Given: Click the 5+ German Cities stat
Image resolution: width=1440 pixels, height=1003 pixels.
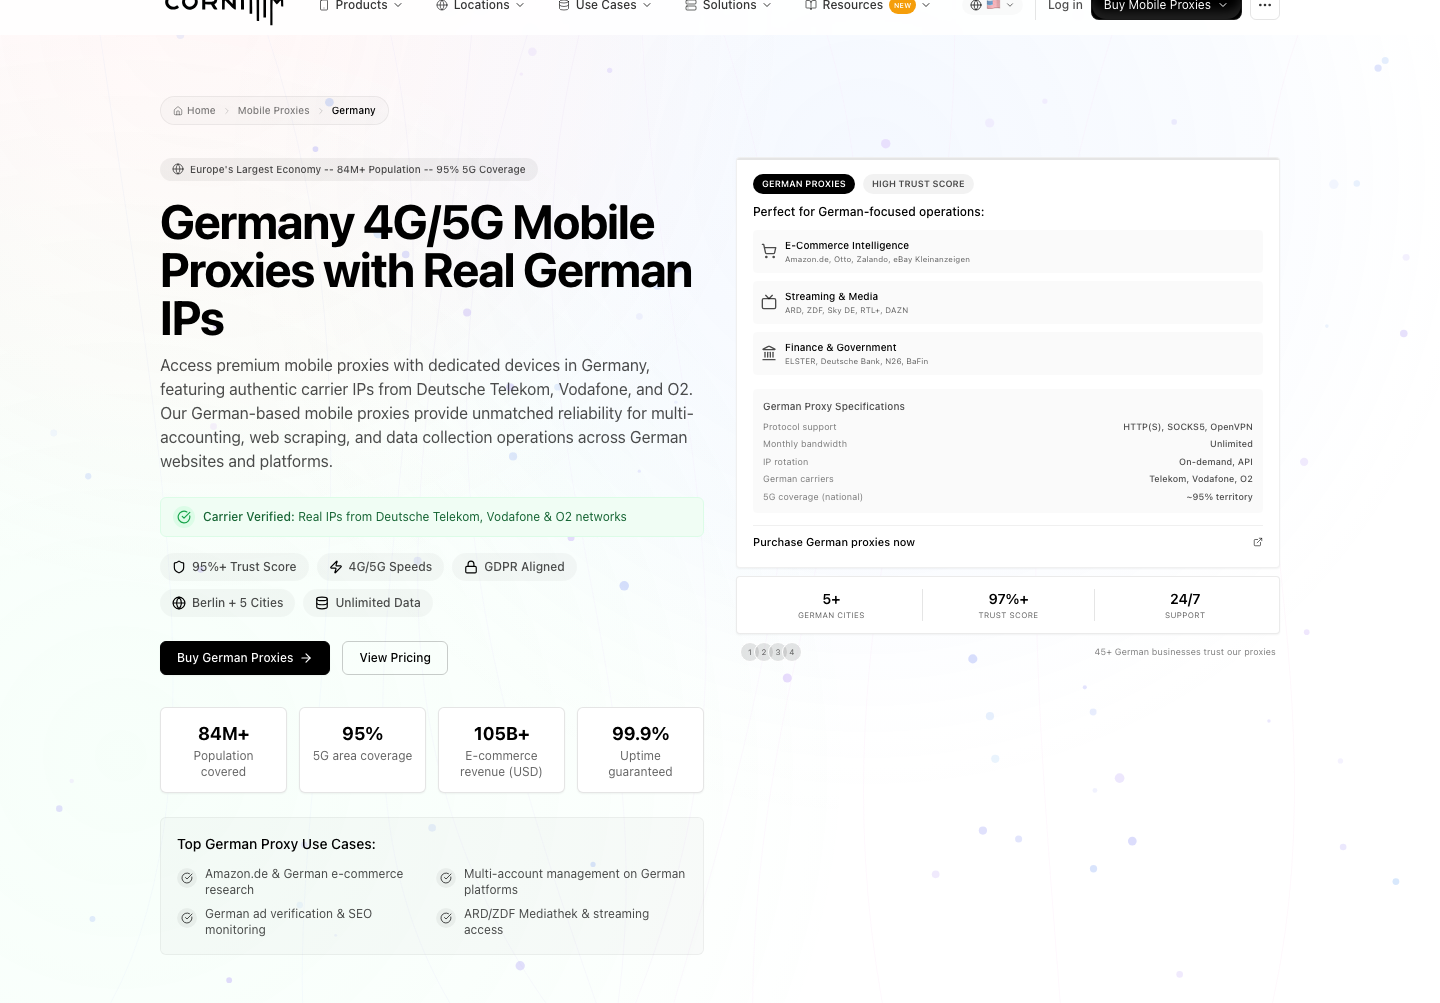Looking at the screenshot, I should [831, 605].
